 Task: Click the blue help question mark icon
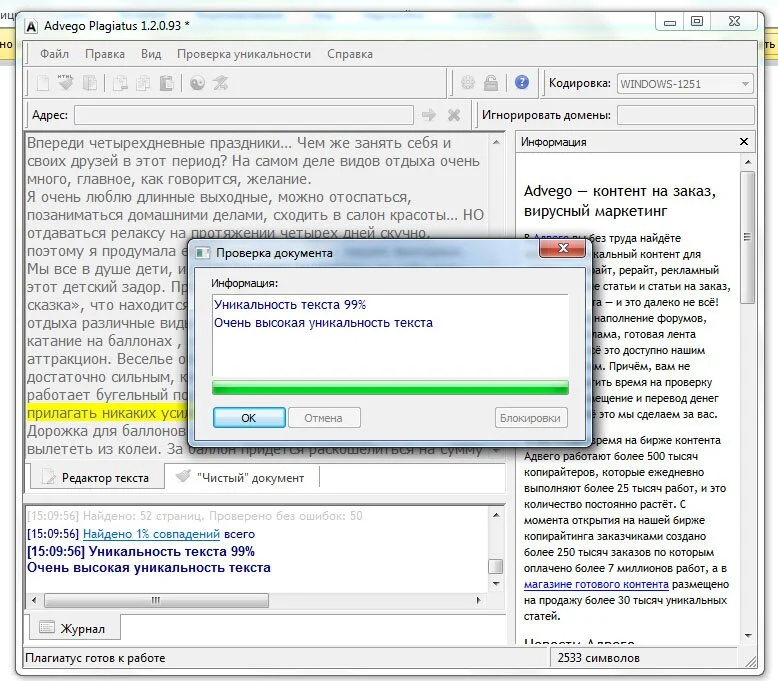pos(521,82)
